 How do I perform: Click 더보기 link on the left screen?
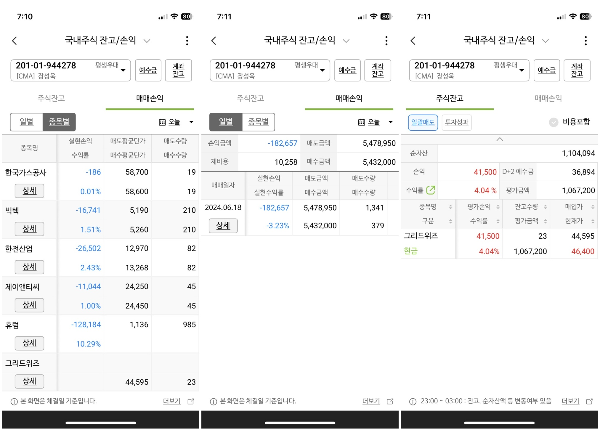point(172,401)
